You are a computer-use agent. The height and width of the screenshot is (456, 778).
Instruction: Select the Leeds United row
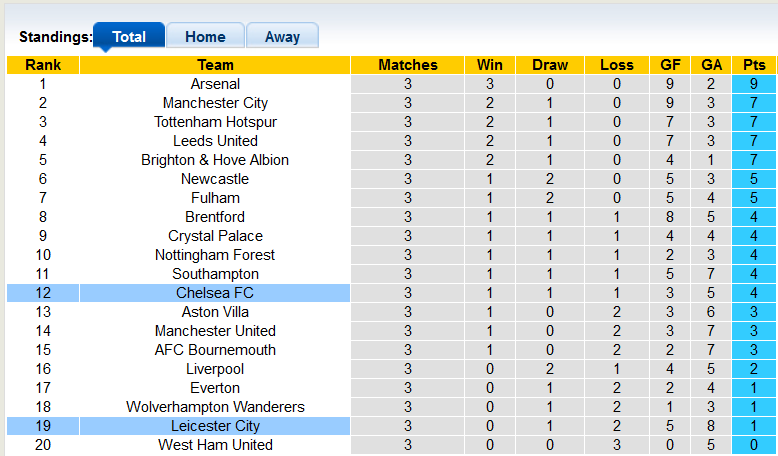pos(215,141)
